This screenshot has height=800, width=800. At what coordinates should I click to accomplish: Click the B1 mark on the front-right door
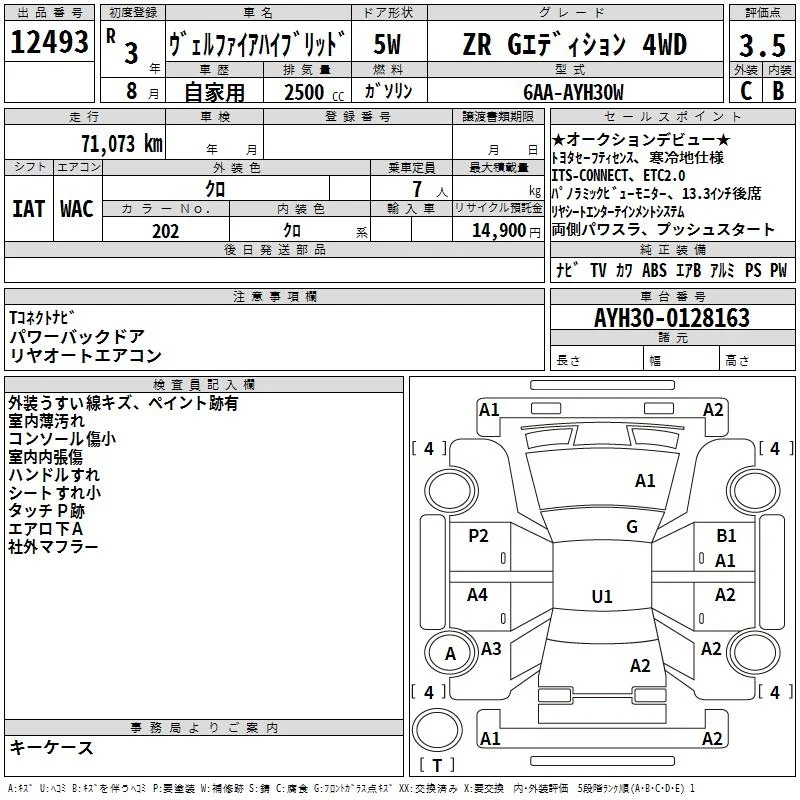point(726,536)
